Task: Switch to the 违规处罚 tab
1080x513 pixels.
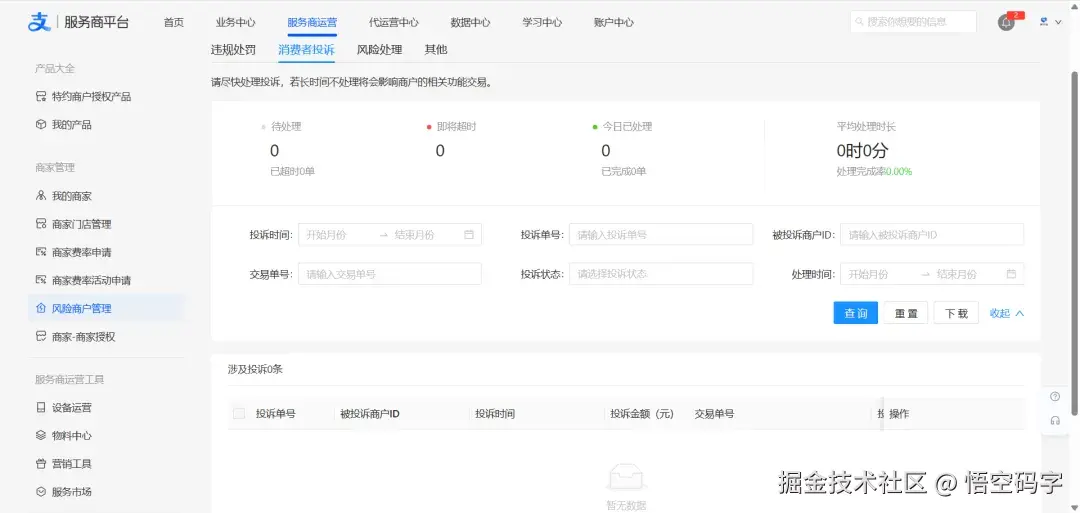Action: [233, 50]
